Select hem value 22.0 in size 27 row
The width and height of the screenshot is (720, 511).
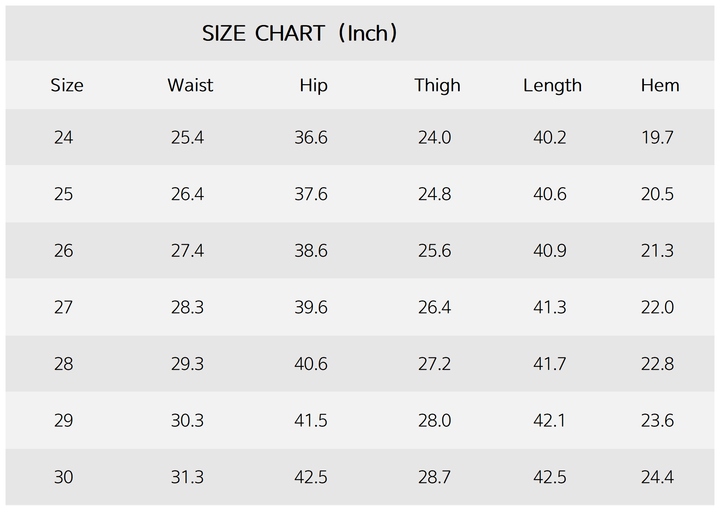[x=657, y=308]
